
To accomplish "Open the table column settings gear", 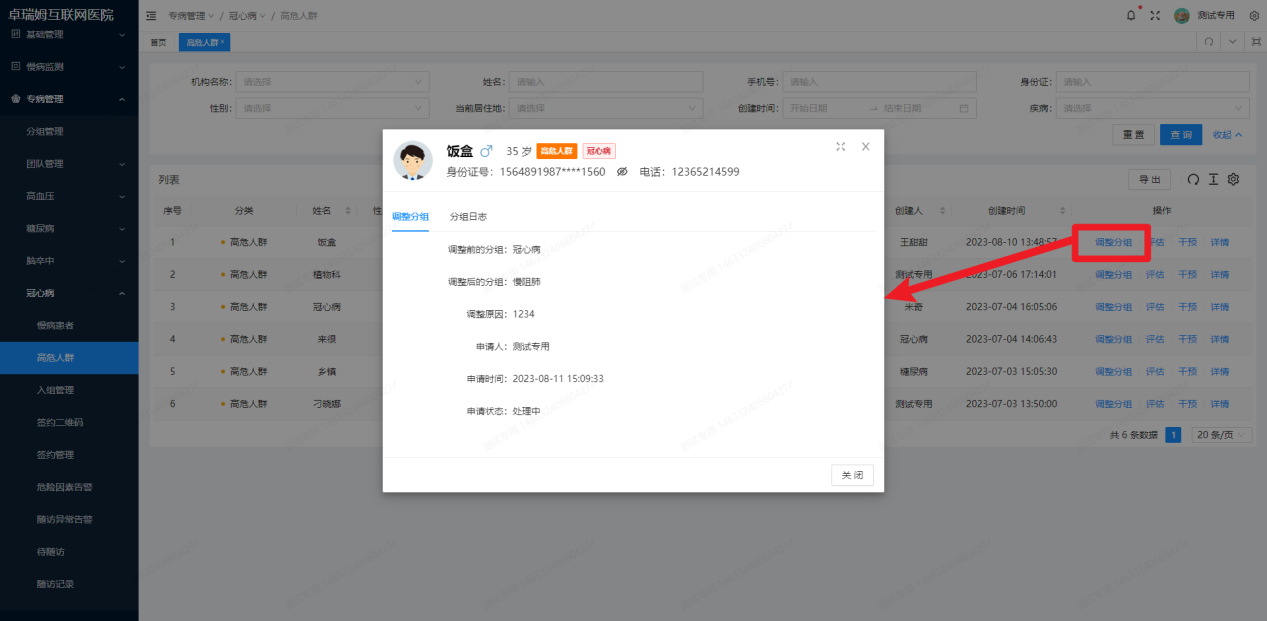I will [1234, 179].
